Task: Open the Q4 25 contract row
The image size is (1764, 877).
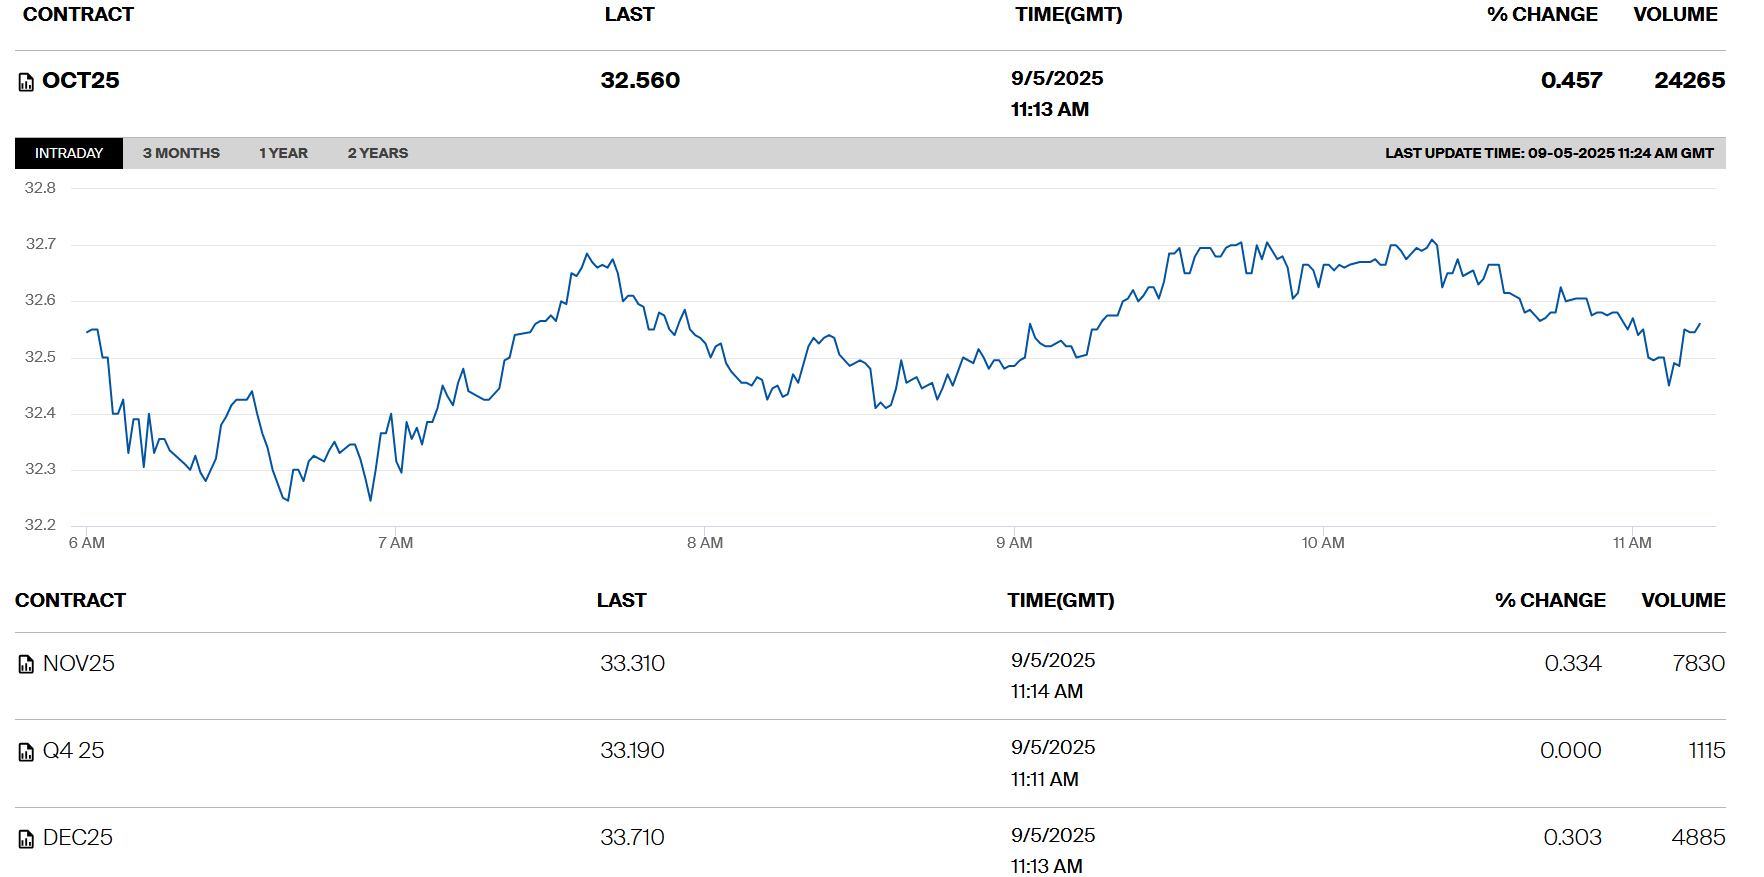Action: pos(73,750)
